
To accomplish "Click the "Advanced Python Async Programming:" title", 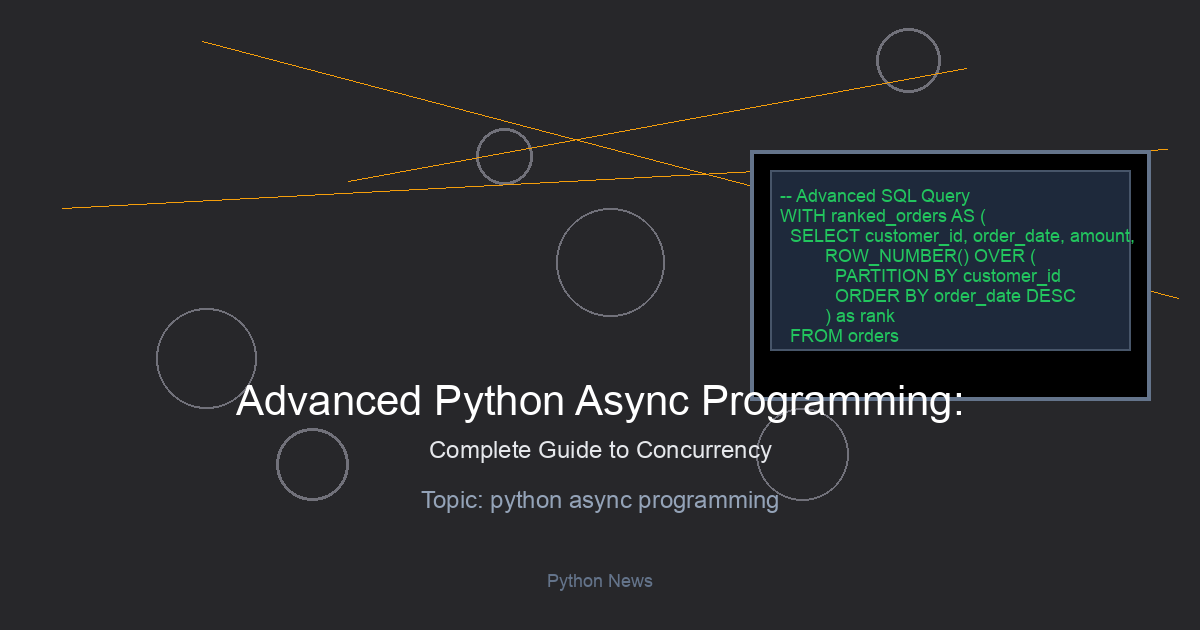I will pos(600,401).
